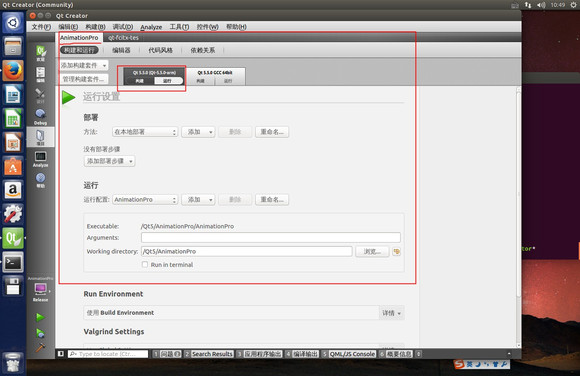Open the QML/JS Console pane
Viewport: 580px width, 376px height.
click(x=349, y=354)
